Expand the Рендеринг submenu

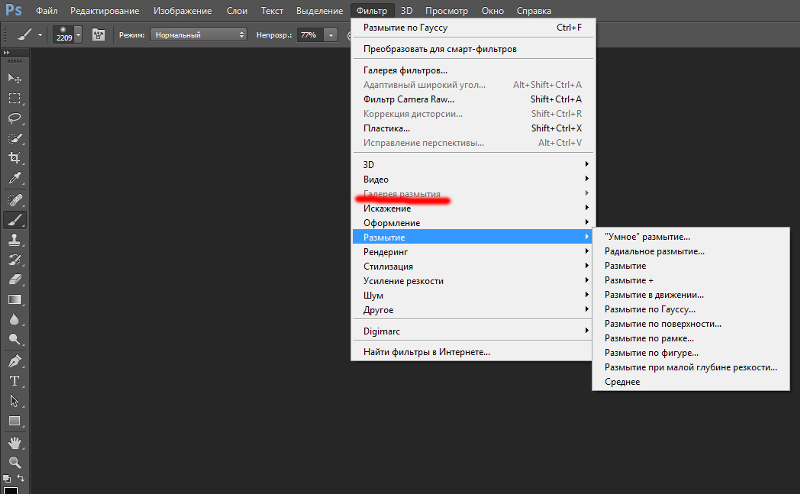click(473, 252)
